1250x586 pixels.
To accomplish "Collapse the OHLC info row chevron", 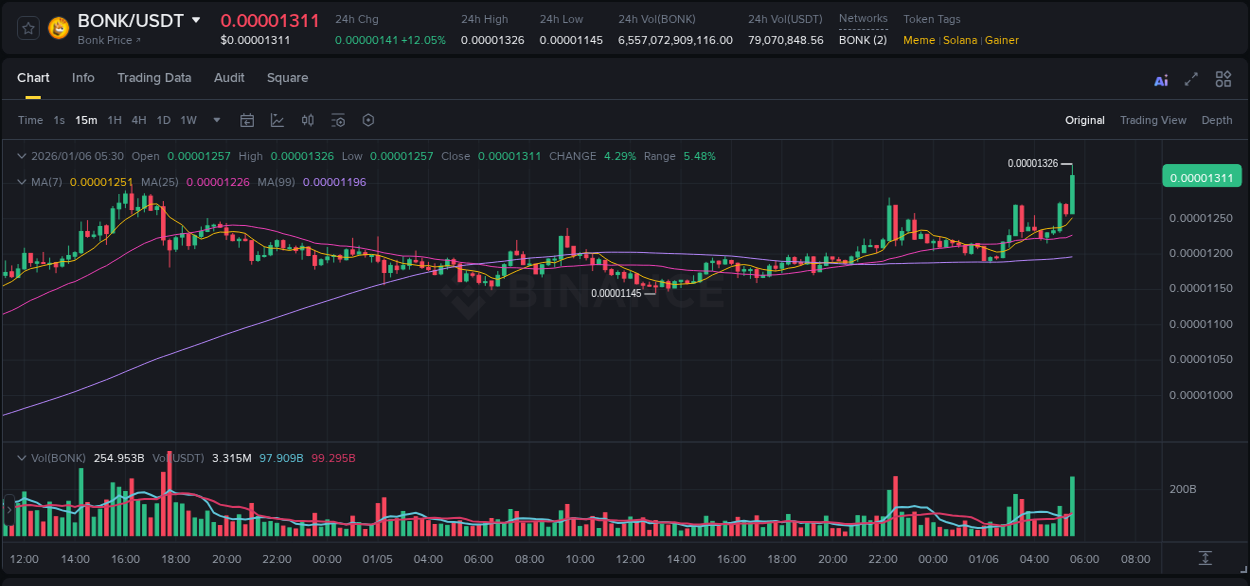I will coord(22,156).
